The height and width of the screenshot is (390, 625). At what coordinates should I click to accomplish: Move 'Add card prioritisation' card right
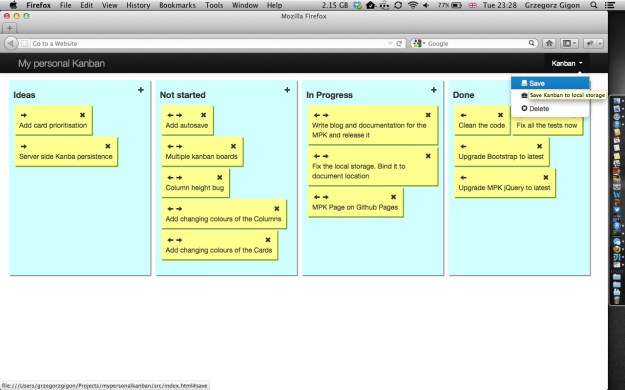(24, 115)
